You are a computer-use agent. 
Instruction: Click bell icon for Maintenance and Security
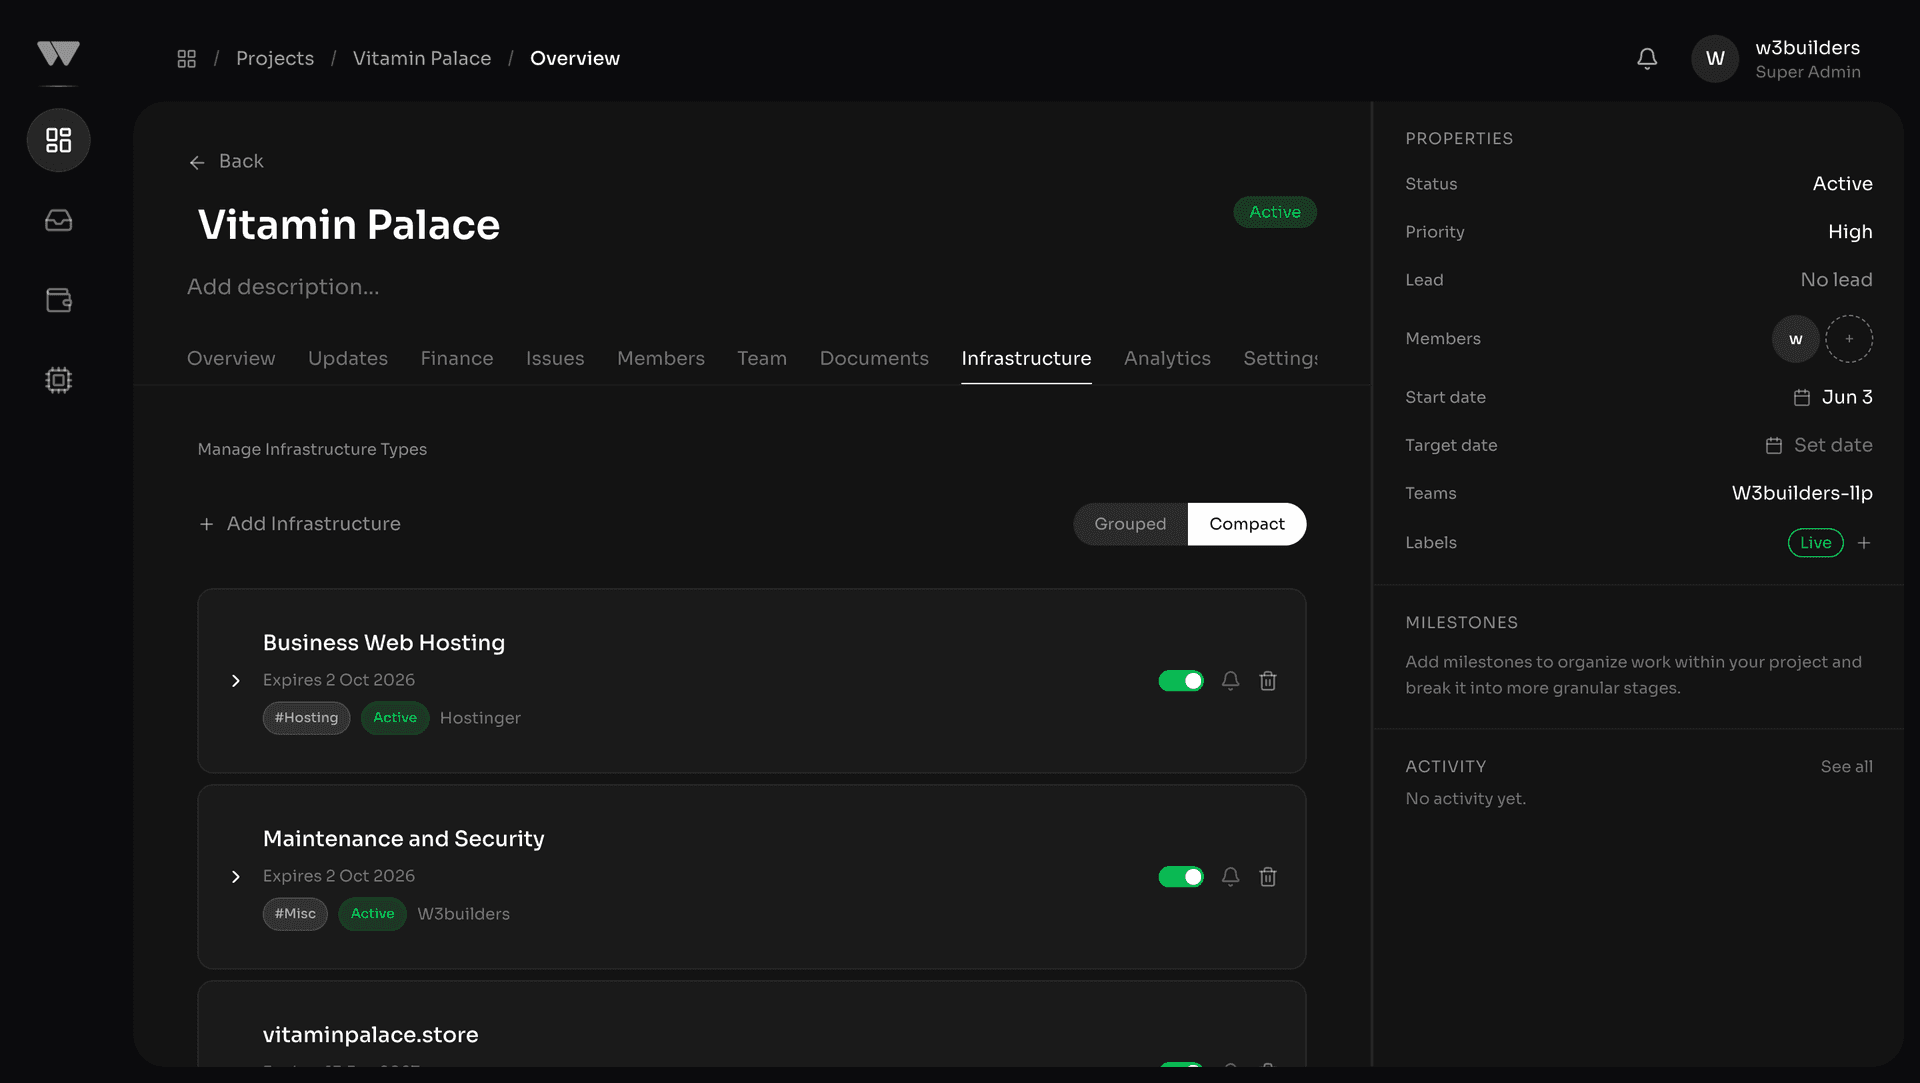(1230, 877)
